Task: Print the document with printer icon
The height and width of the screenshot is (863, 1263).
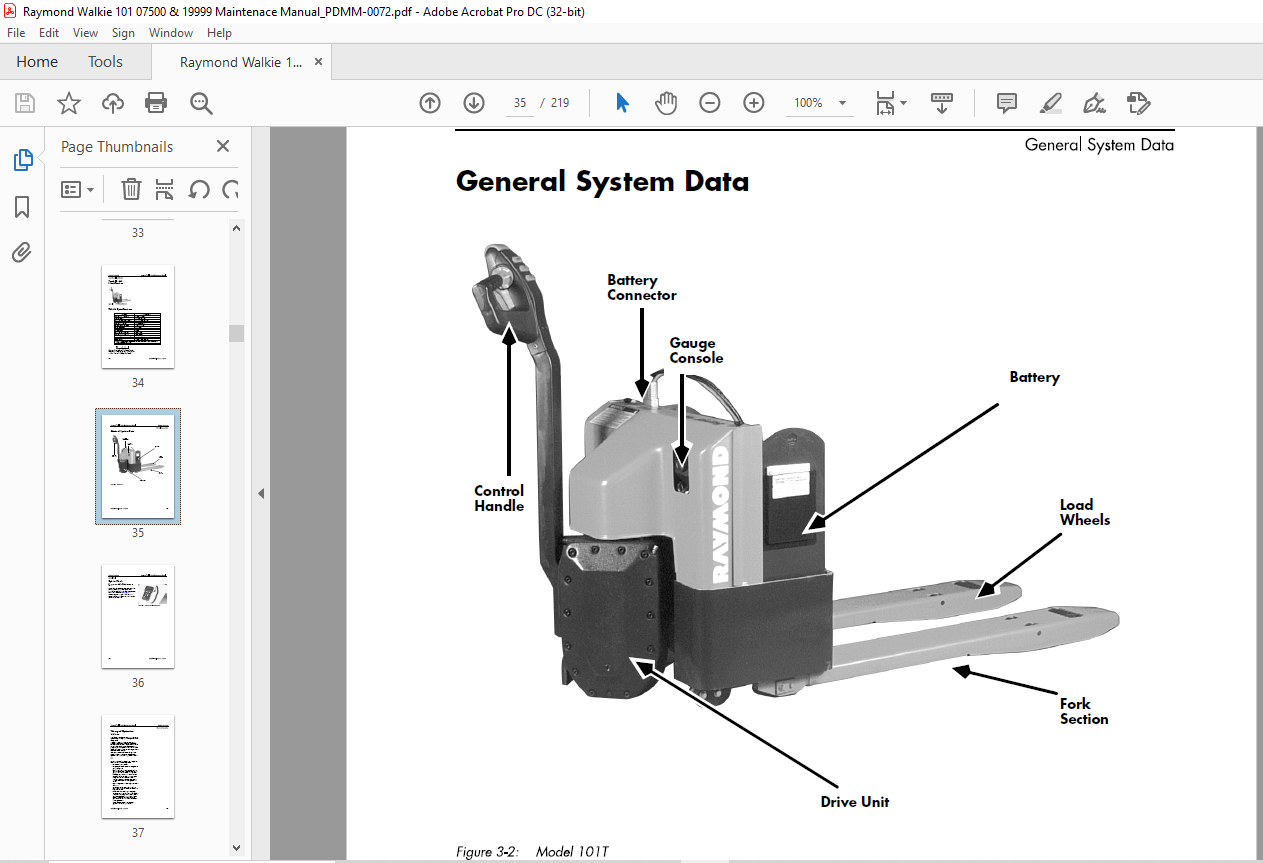Action: (x=156, y=103)
